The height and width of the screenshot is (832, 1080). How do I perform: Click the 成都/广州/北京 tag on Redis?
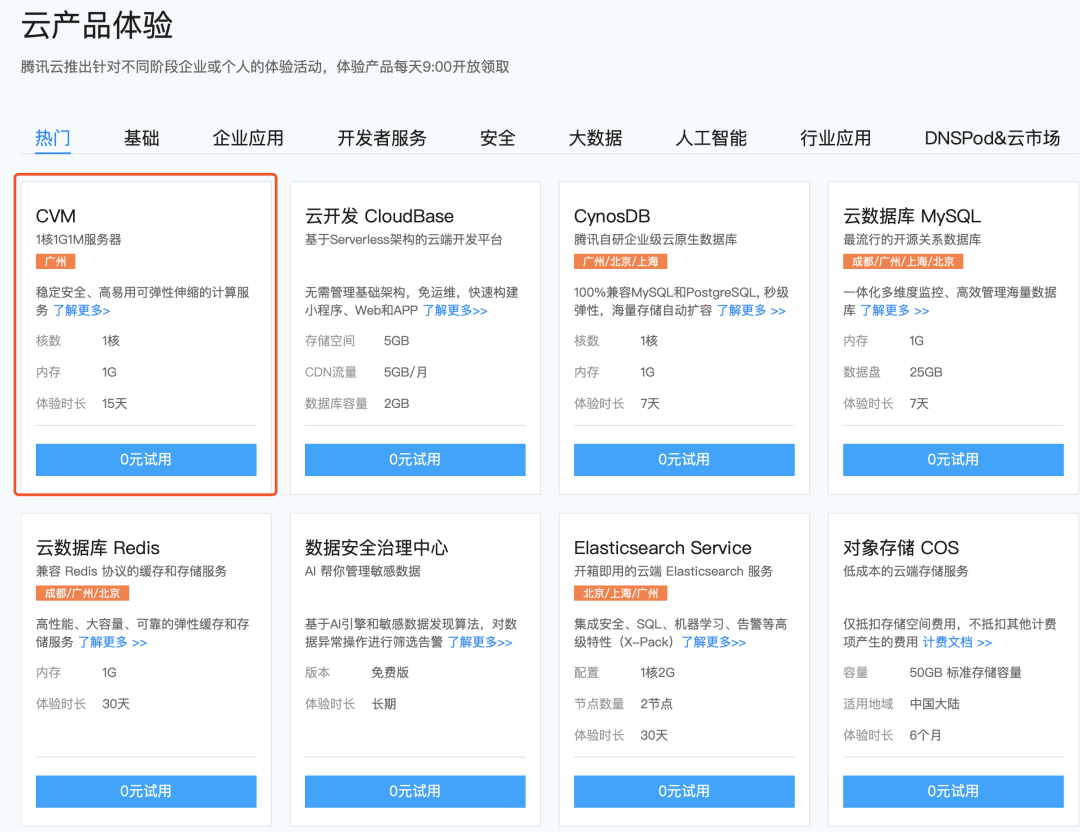(83, 594)
